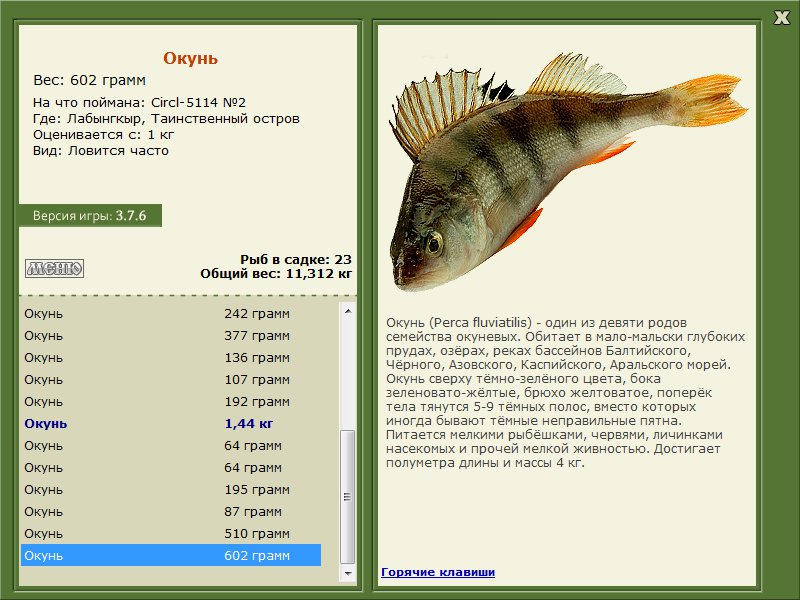Open the Меню button
Screen dimensions: 800x600
[x=54, y=268]
